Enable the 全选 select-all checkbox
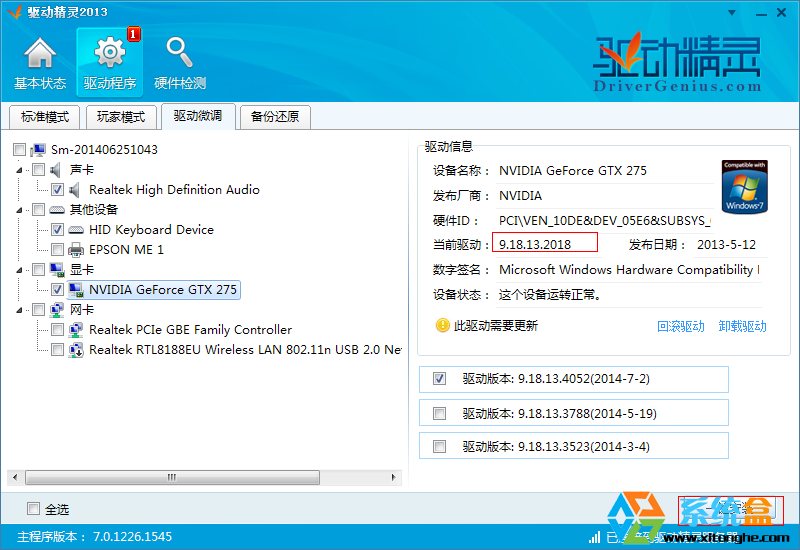Screen dimensions: 800x550 click(33, 509)
